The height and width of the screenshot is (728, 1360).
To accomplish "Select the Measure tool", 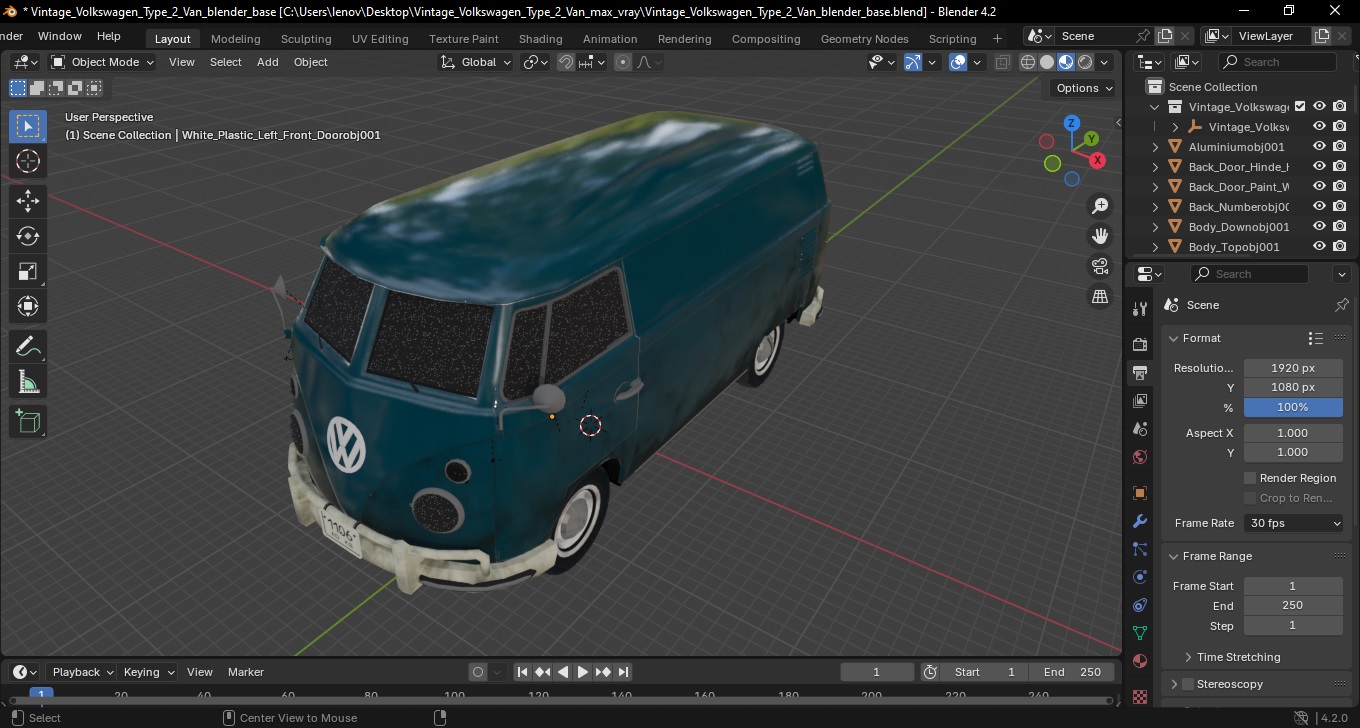I will 28,382.
